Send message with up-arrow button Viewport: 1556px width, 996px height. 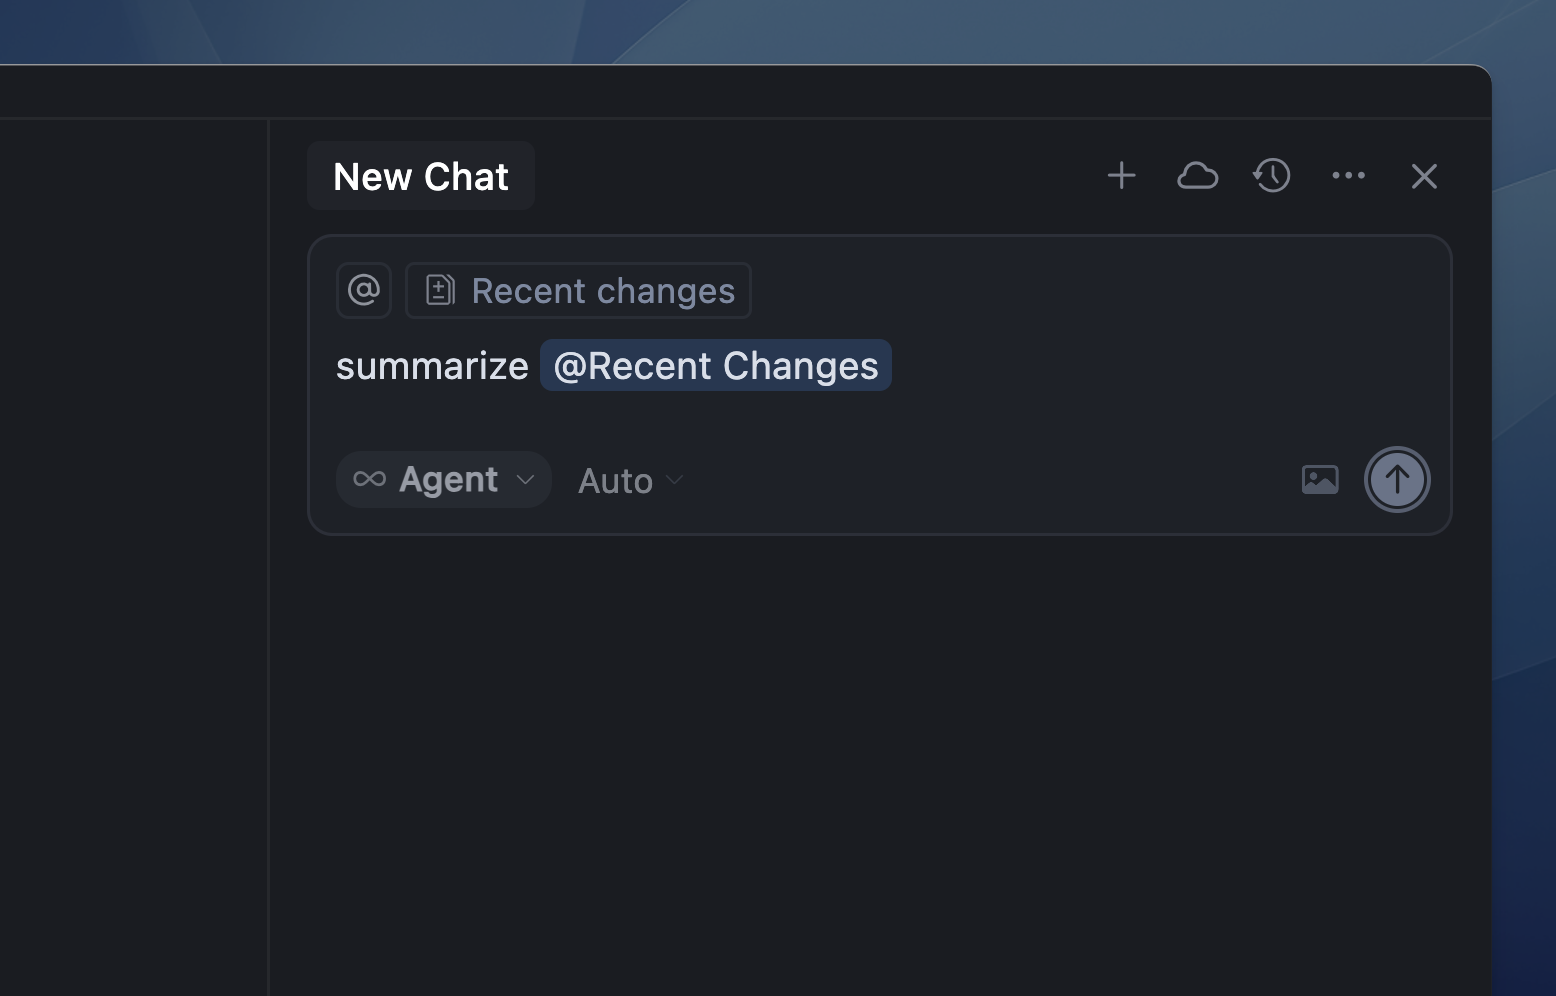pyautogui.click(x=1397, y=480)
